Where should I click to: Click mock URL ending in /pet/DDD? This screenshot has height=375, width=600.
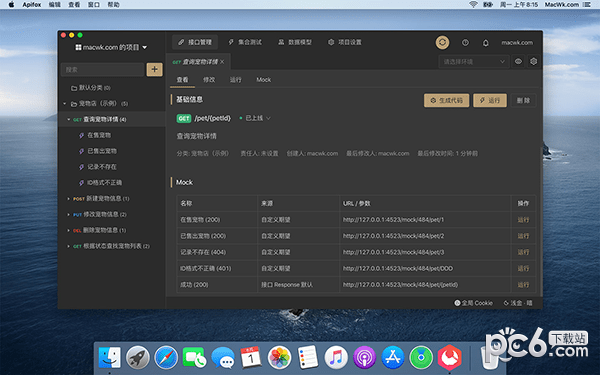click(398, 269)
